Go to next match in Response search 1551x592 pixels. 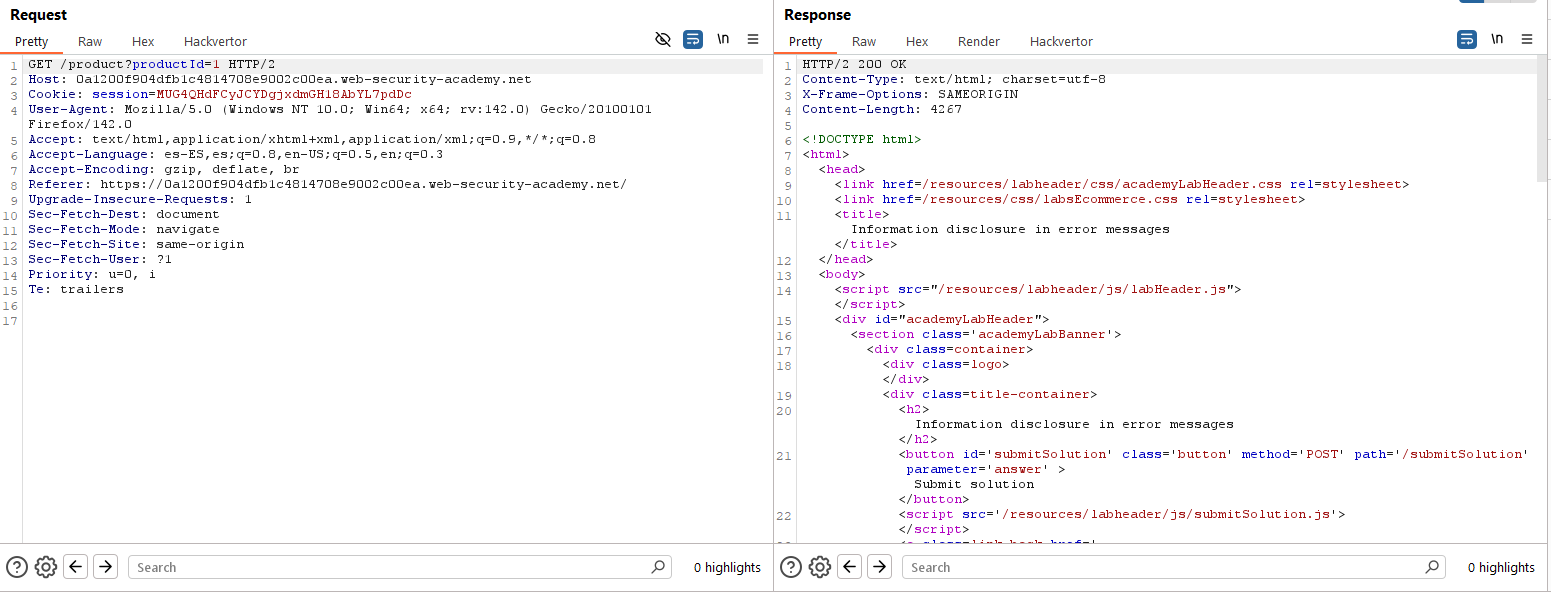pyautogui.click(x=879, y=567)
